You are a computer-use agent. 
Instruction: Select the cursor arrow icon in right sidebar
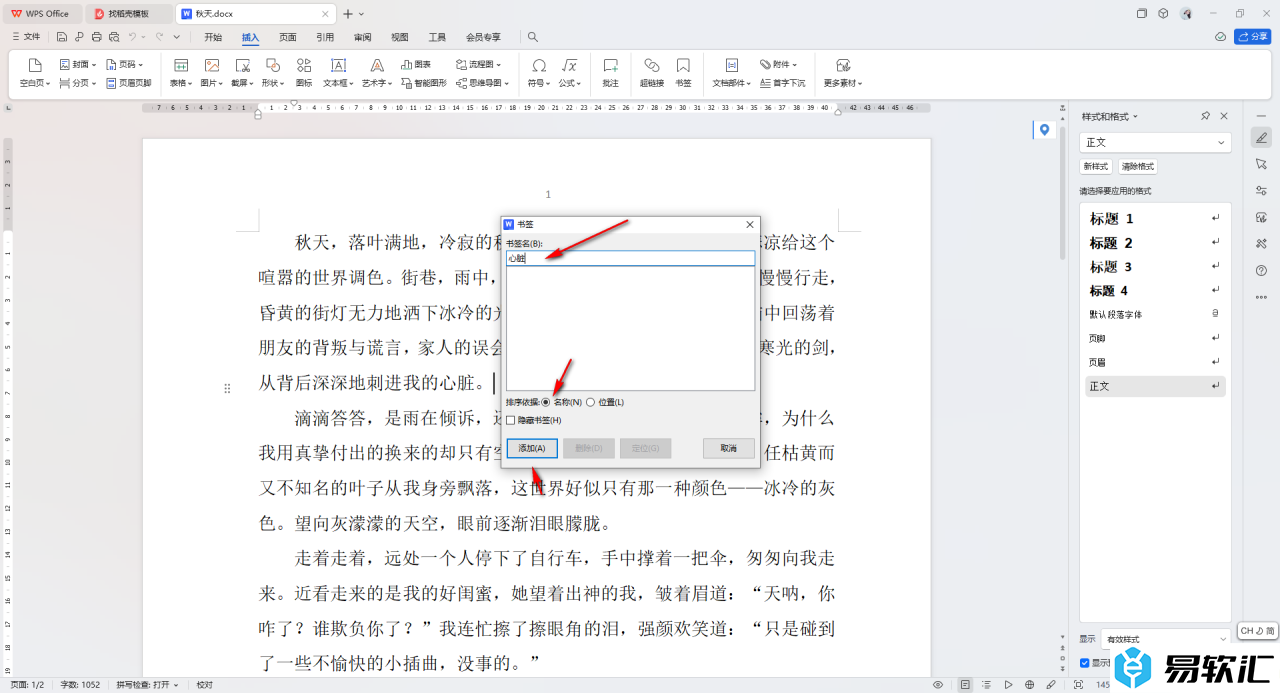[x=1261, y=164]
